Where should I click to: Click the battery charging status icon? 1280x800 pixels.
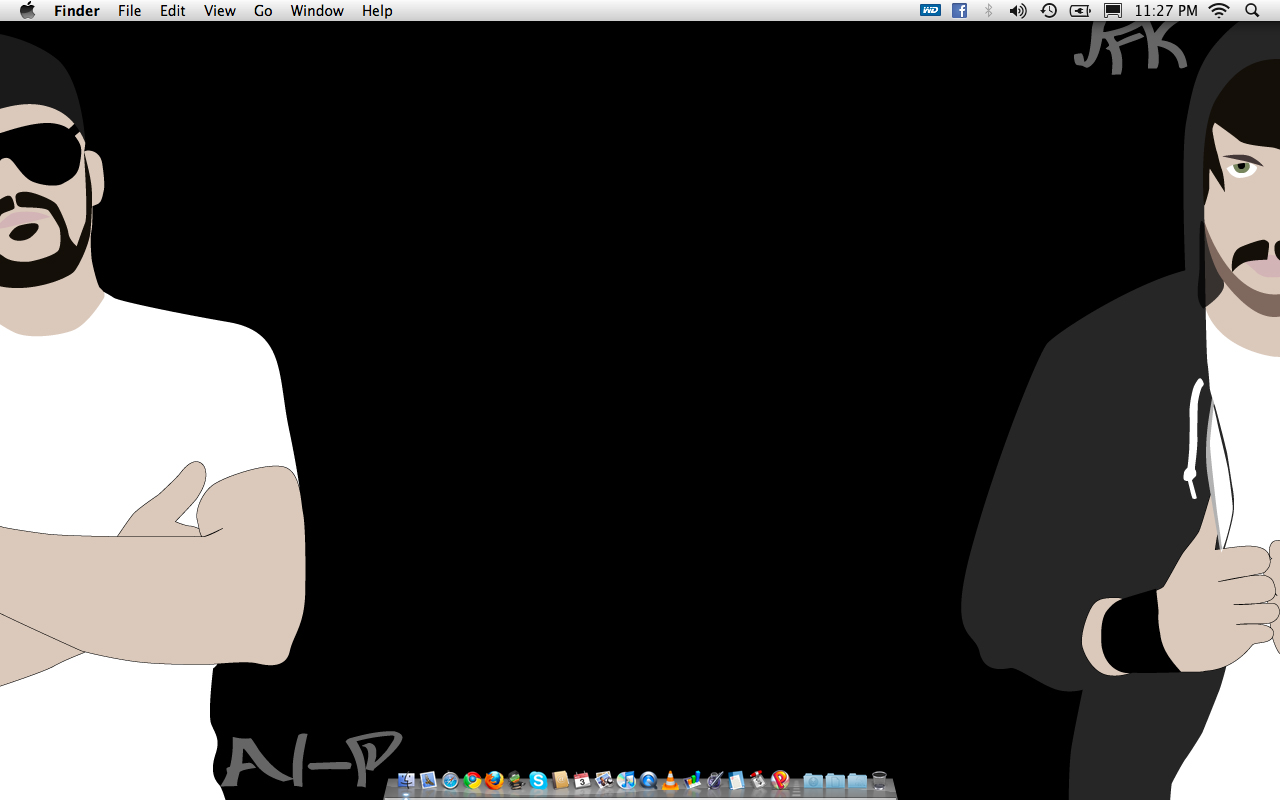click(x=1080, y=10)
